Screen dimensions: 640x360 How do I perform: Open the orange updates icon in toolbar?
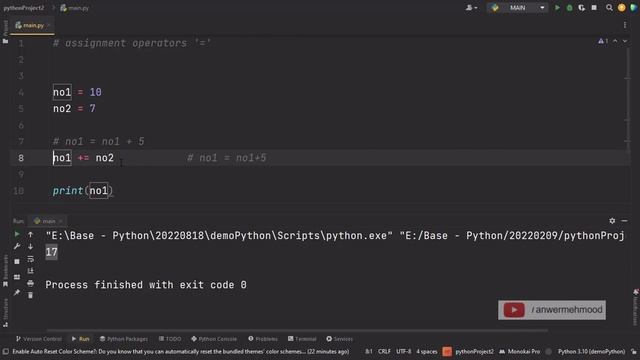[x=622, y=7]
